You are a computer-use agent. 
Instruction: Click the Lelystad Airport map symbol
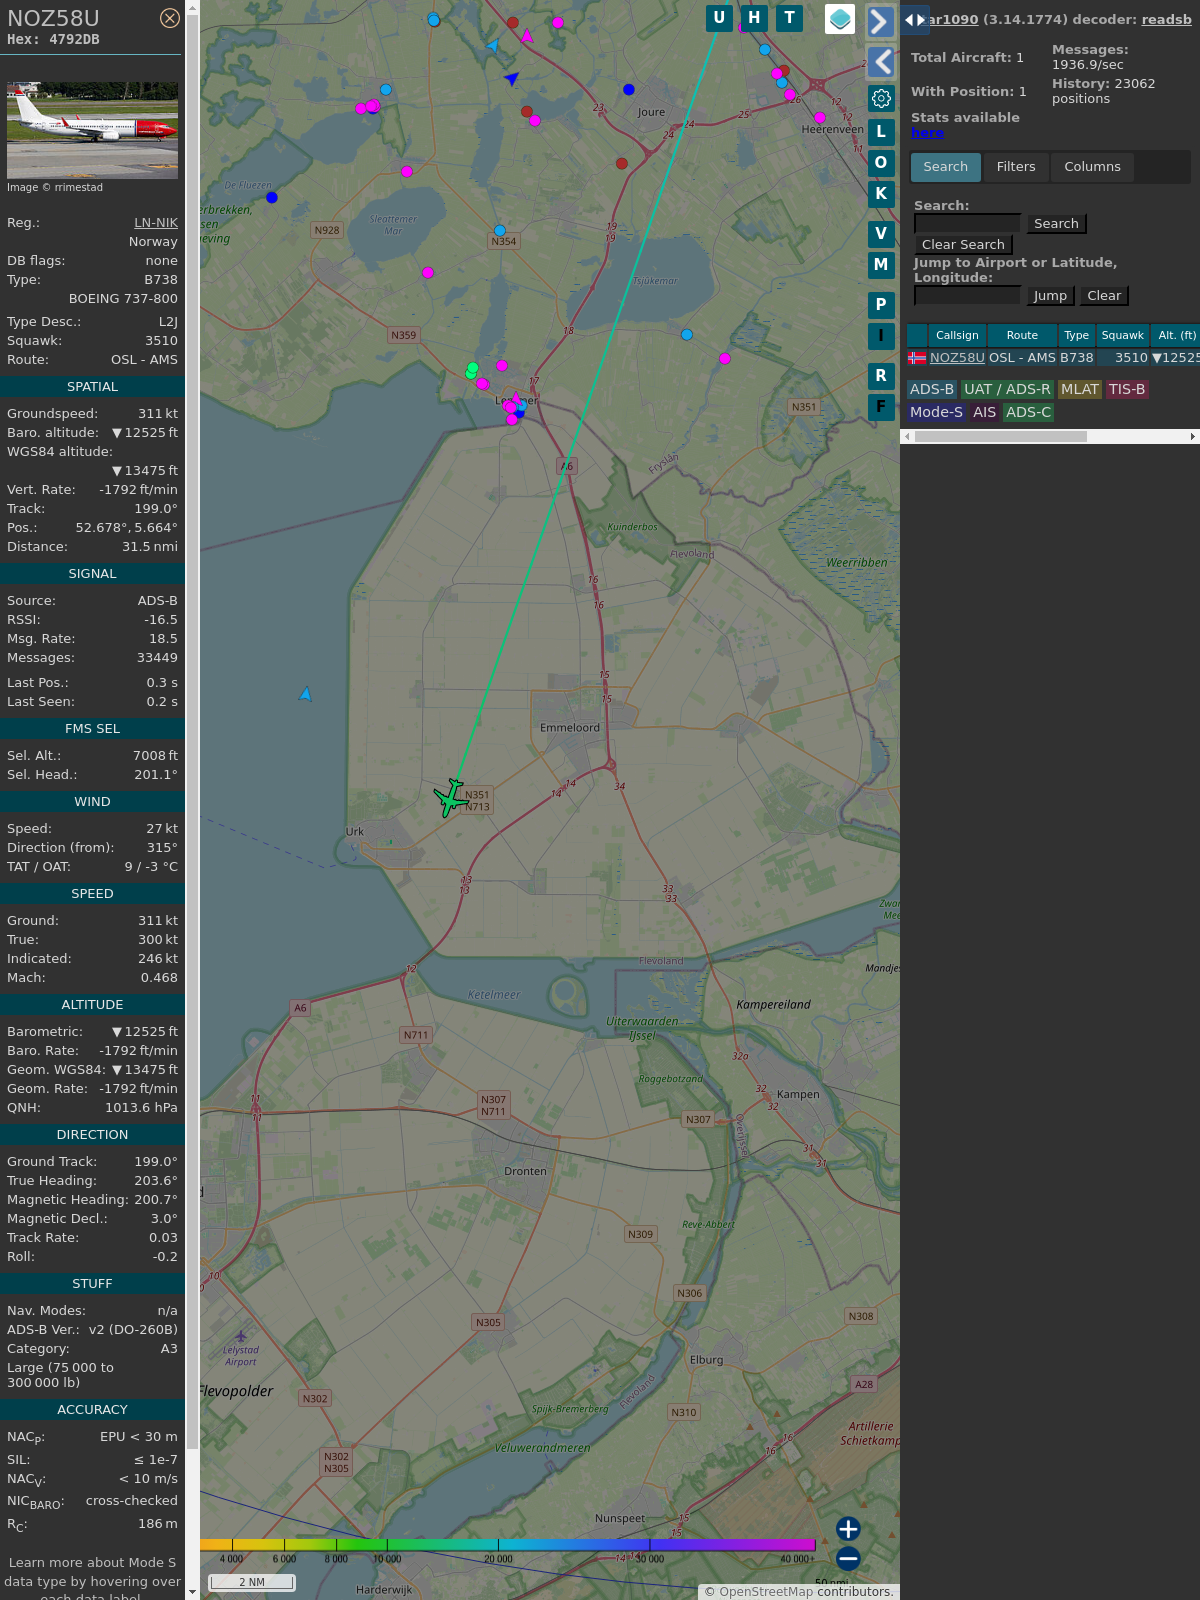[241, 1336]
